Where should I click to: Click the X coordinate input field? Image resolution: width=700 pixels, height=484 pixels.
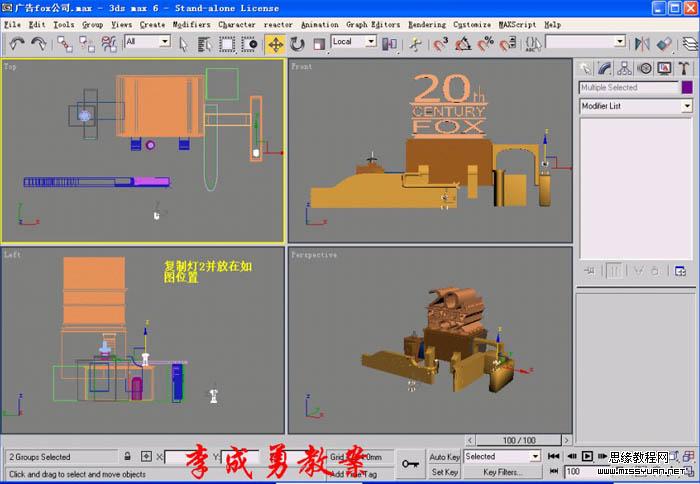click(x=188, y=457)
